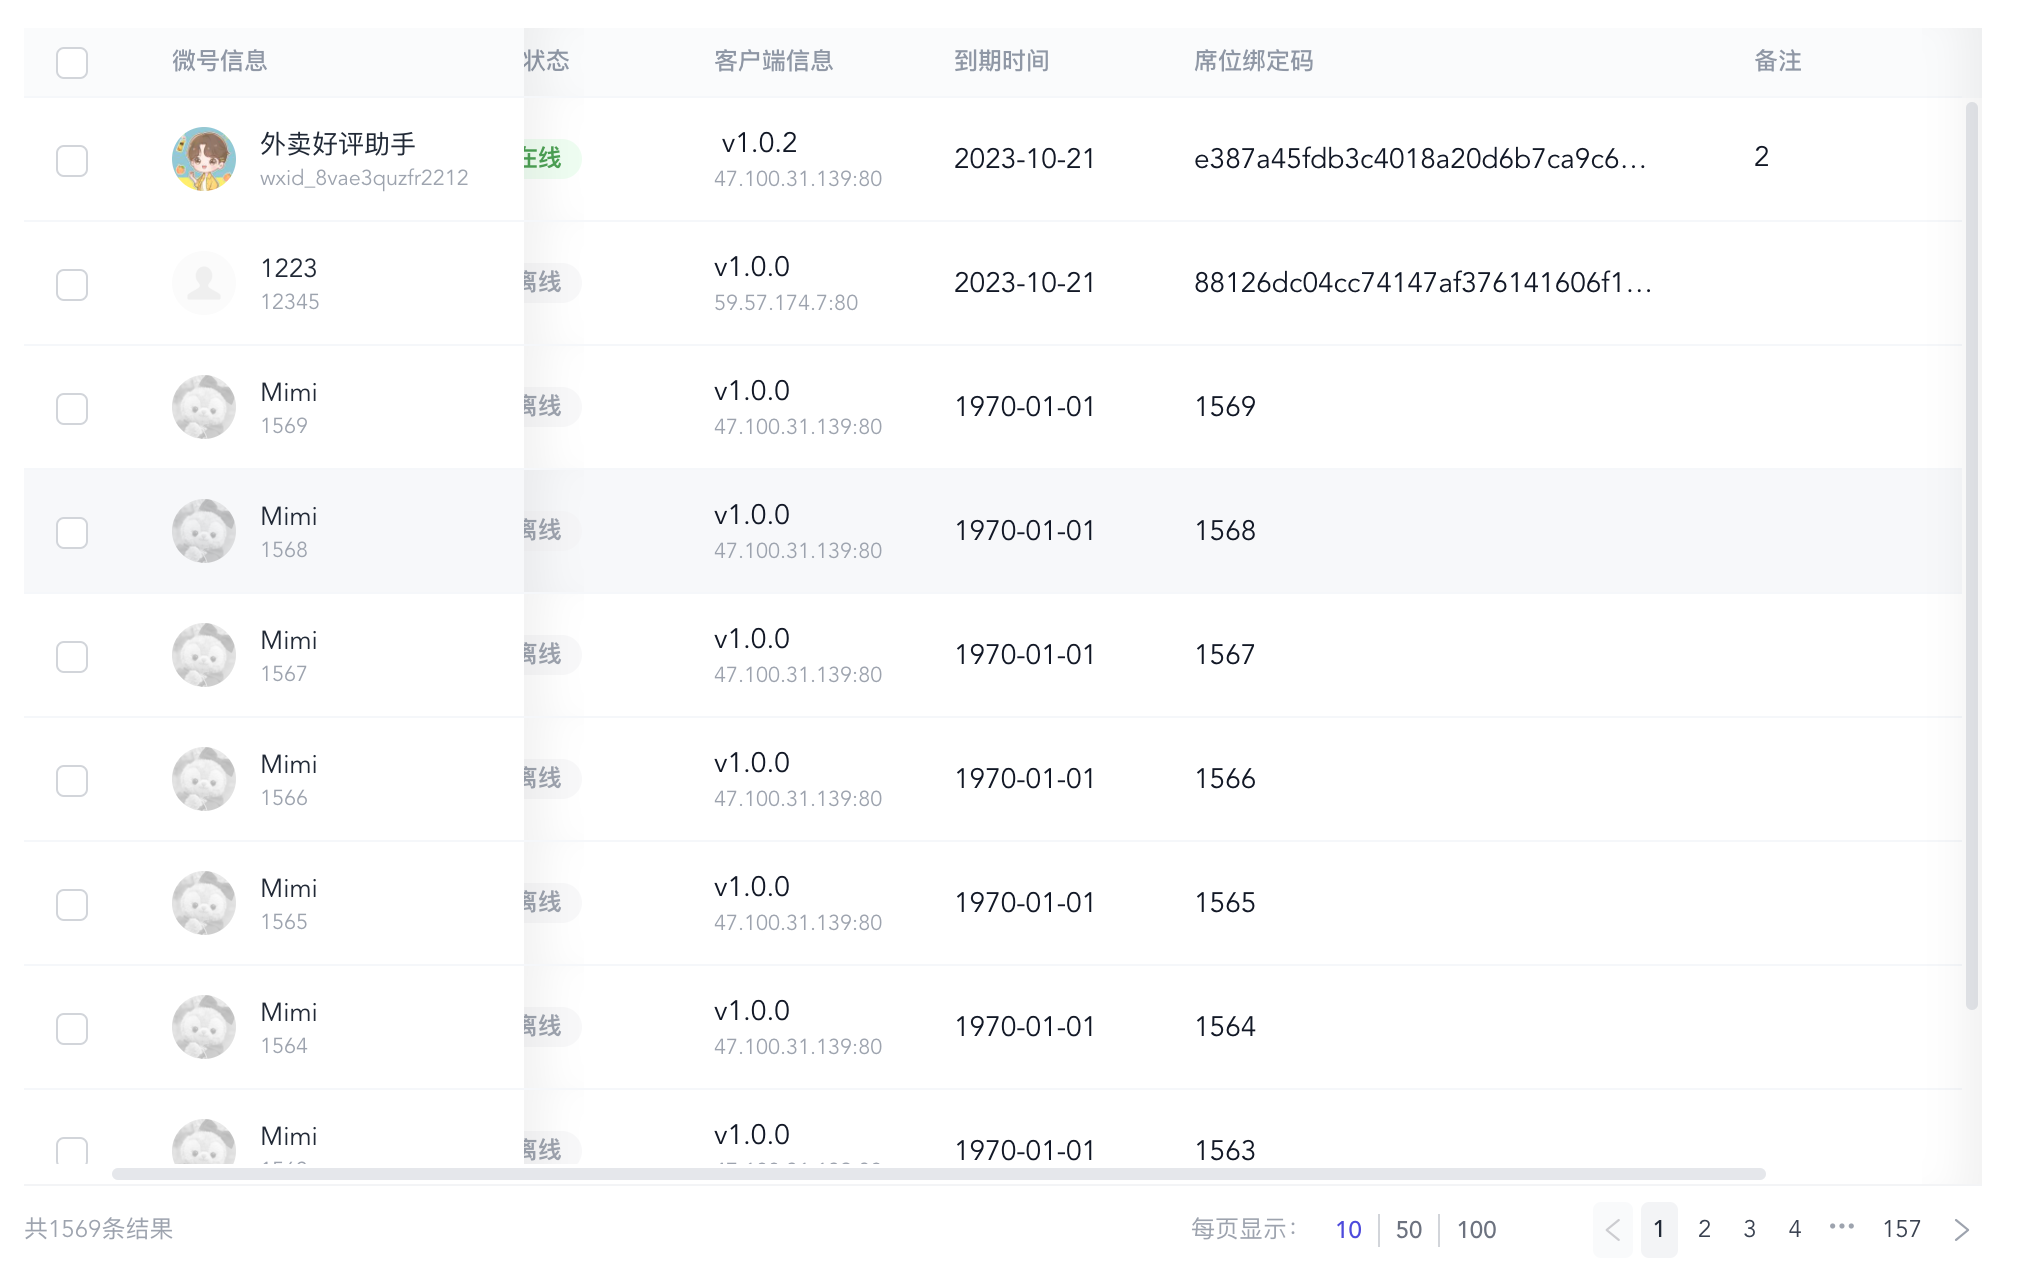This screenshot has height=1272, width=2020.
Task: Click the 到期时间 column header
Action: point(1003,61)
